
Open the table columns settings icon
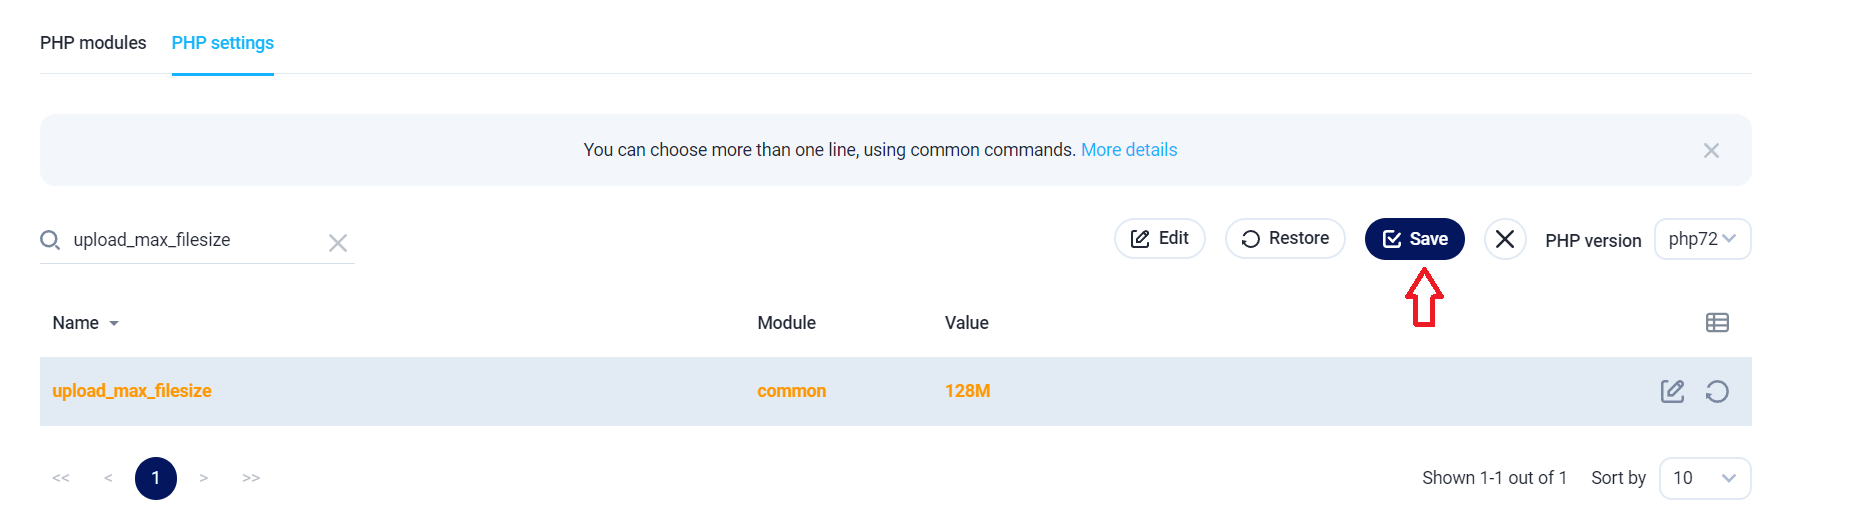coord(1717,322)
